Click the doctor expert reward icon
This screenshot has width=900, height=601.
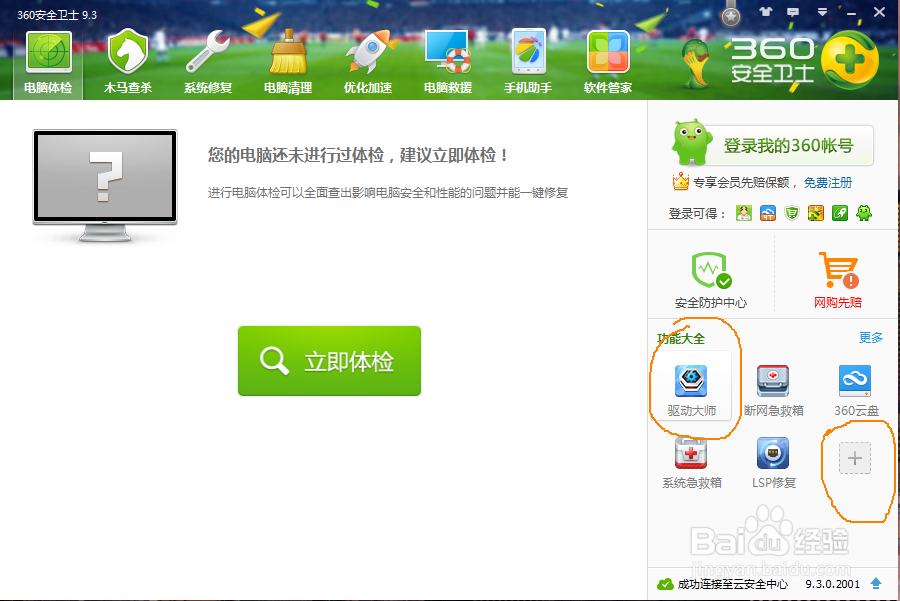(744, 214)
